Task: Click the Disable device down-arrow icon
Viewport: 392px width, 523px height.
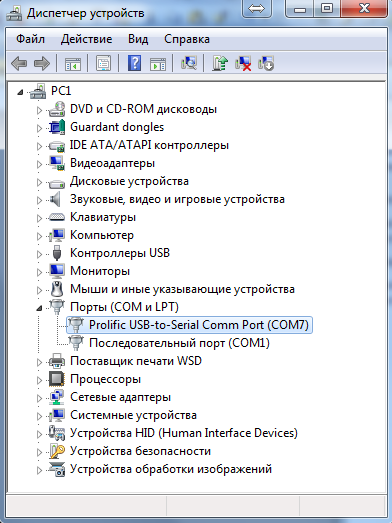Action: click(x=266, y=63)
